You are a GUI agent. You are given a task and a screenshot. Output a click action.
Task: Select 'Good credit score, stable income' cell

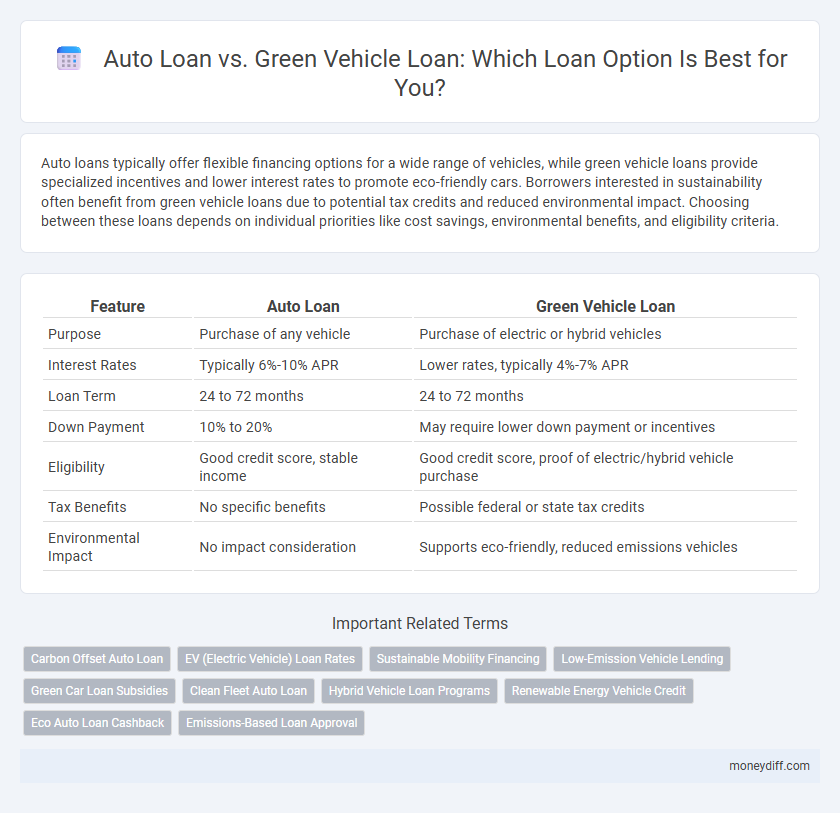click(x=303, y=467)
